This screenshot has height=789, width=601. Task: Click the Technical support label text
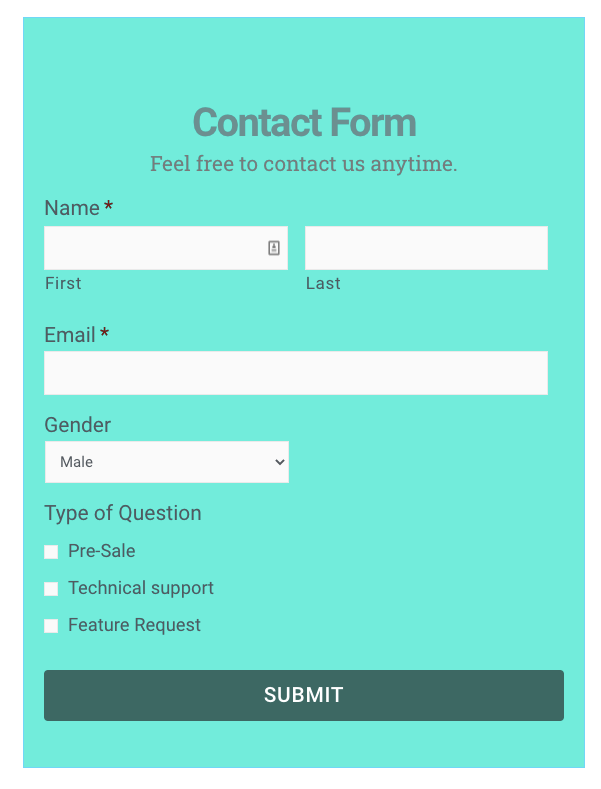tap(141, 588)
